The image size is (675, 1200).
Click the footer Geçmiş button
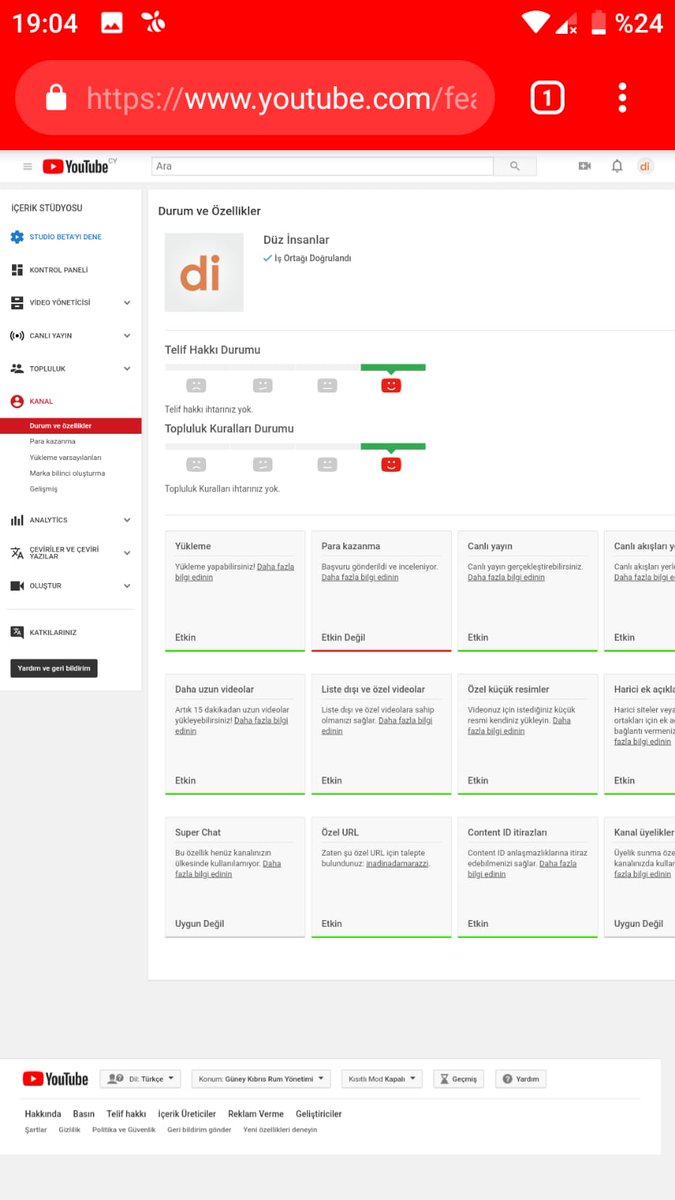459,1079
